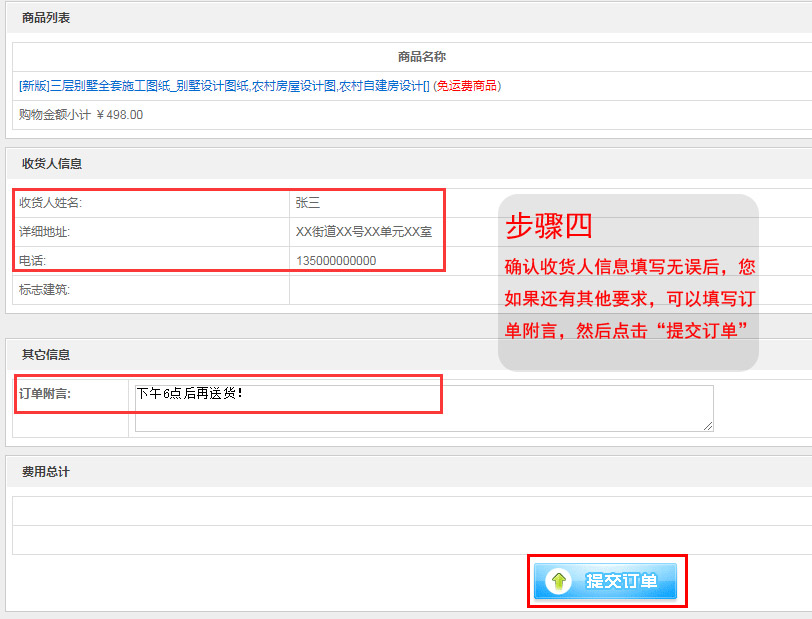Click the phone number 13500000000
The image size is (812, 619).
[x=336, y=261]
